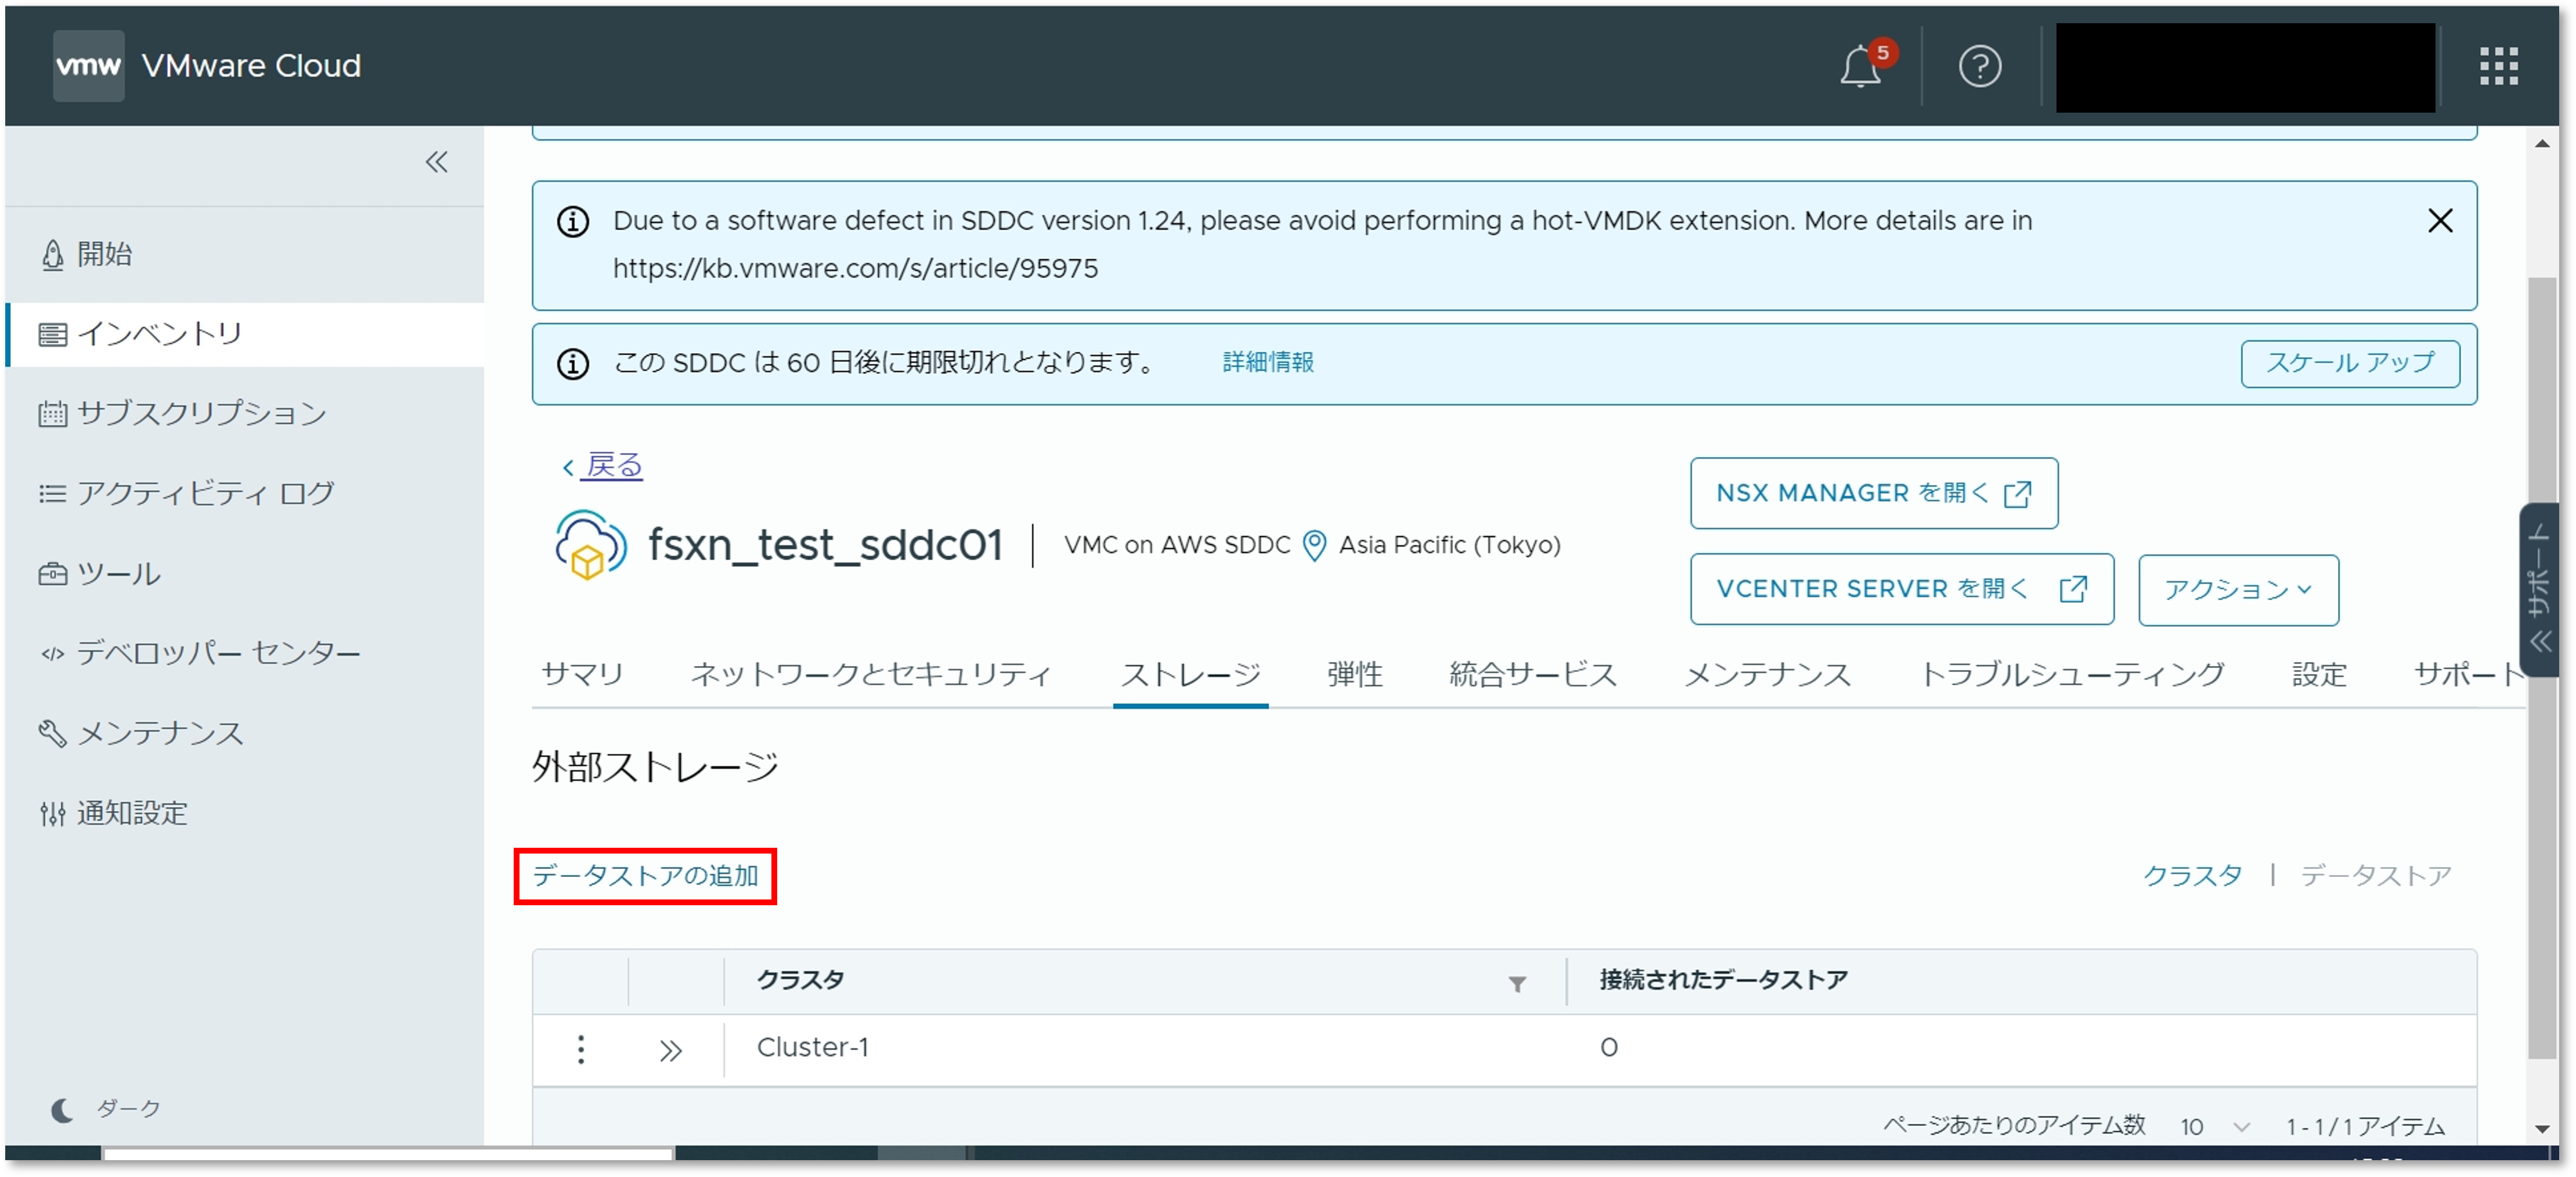Switch to the 統合サービス tab
This screenshot has height=1177, width=2576.
[x=1532, y=674]
